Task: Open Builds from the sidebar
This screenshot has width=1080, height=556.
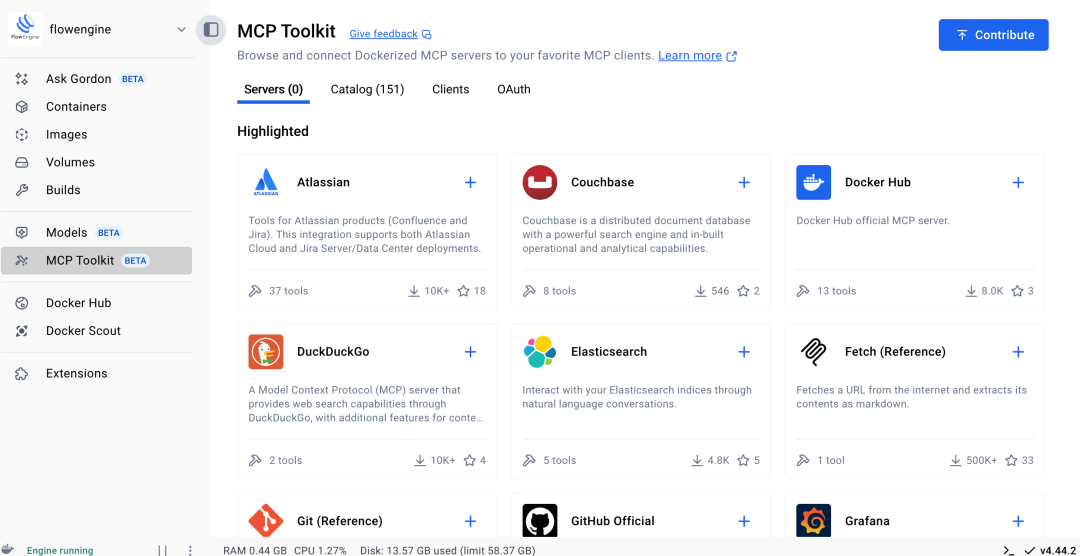Action: pos(96,189)
